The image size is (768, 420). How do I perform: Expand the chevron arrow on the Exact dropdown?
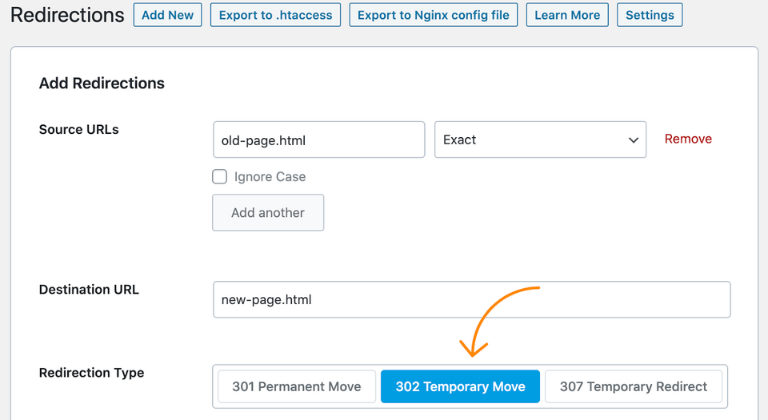click(633, 140)
